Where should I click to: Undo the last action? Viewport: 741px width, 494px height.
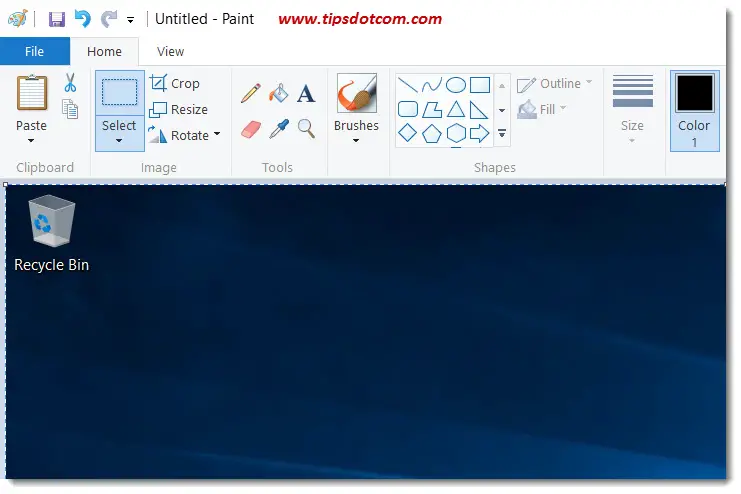(x=83, y=19)
